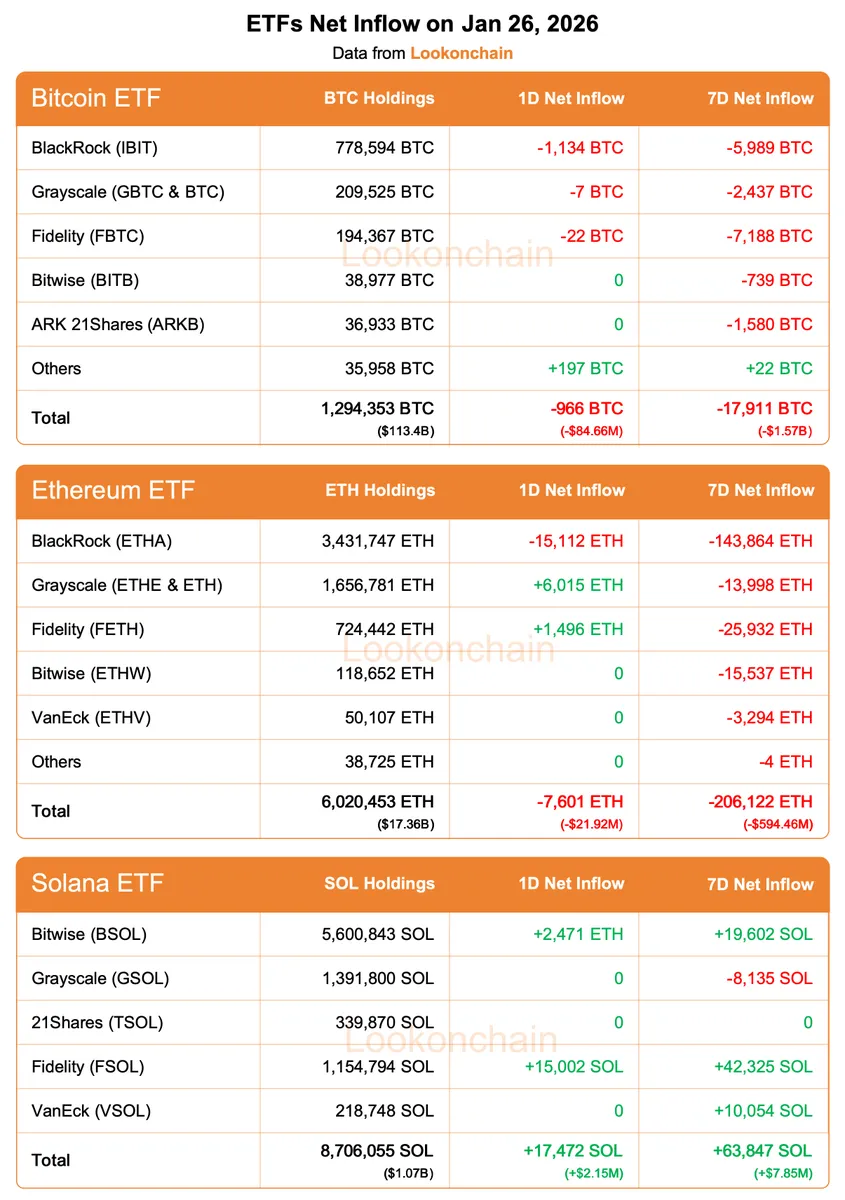Screen dimensions: 845x1200
Task: Click the SOL Holdings column header
Action: tap(379, 883)
